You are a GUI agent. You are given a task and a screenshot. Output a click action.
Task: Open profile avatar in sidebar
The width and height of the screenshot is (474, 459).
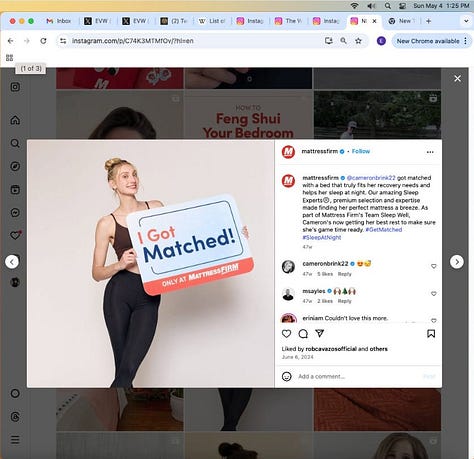click(x=15, y=282)
